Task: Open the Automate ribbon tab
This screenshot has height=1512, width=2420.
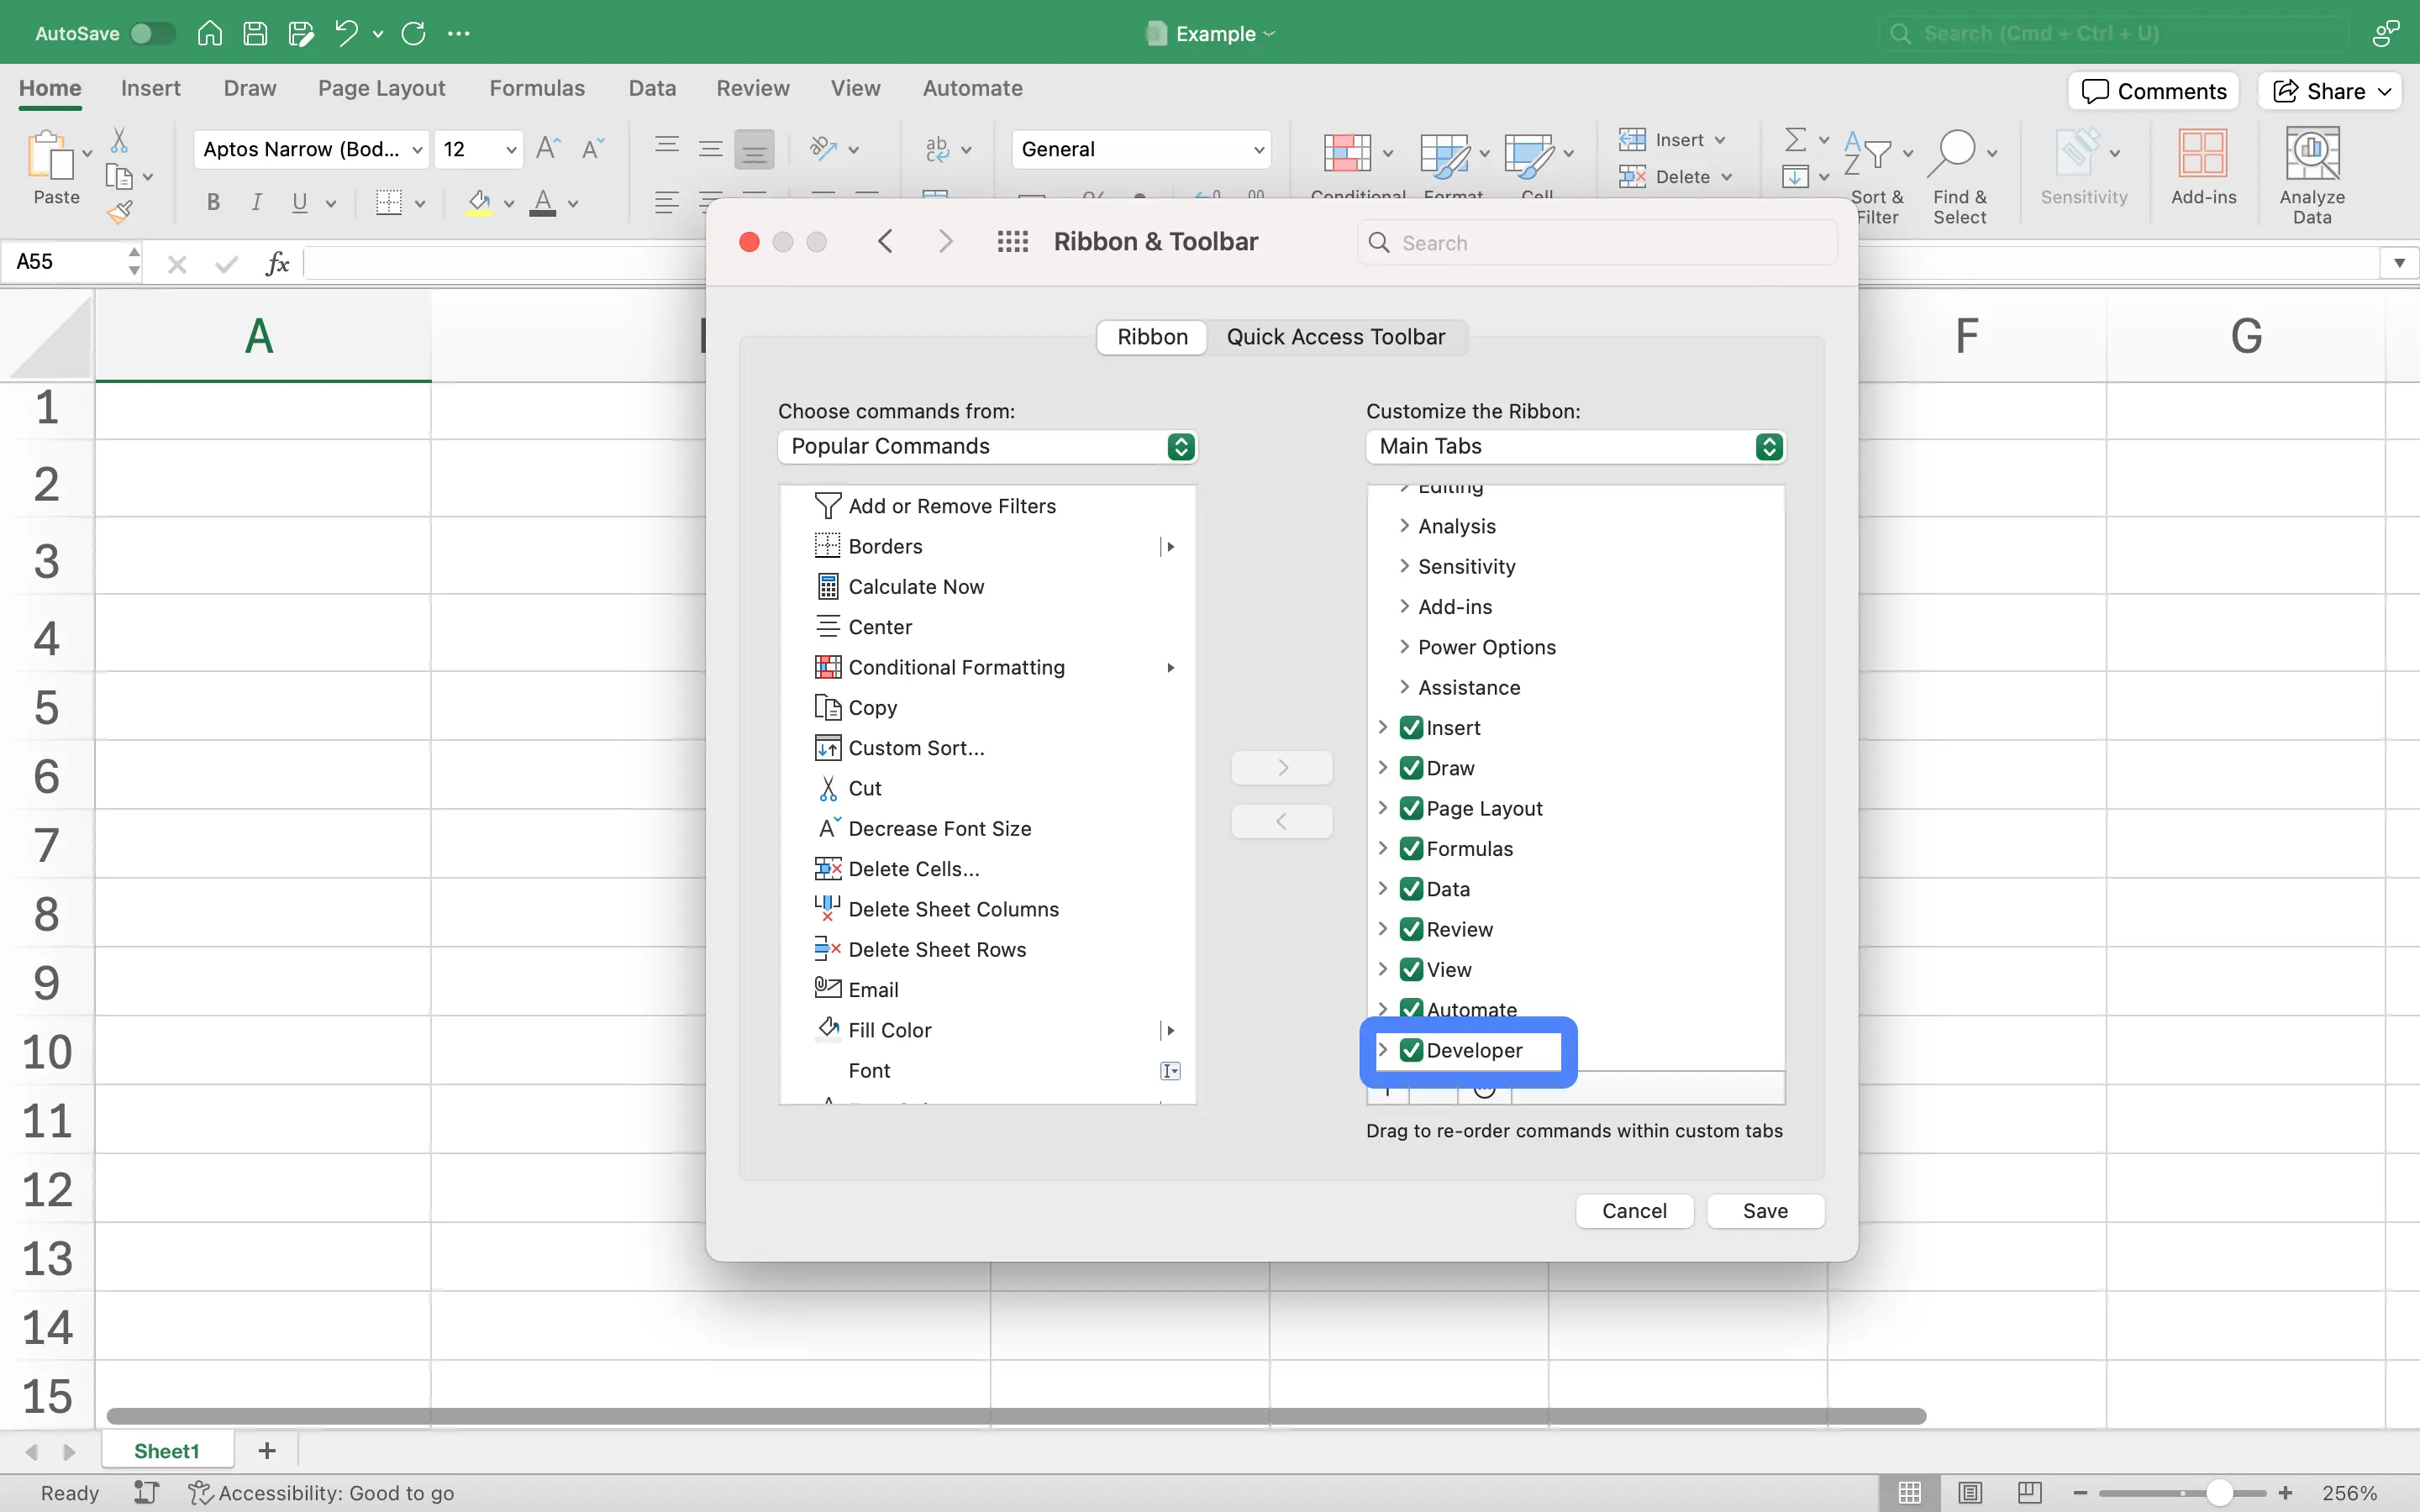Action: (x=972, y=88)
